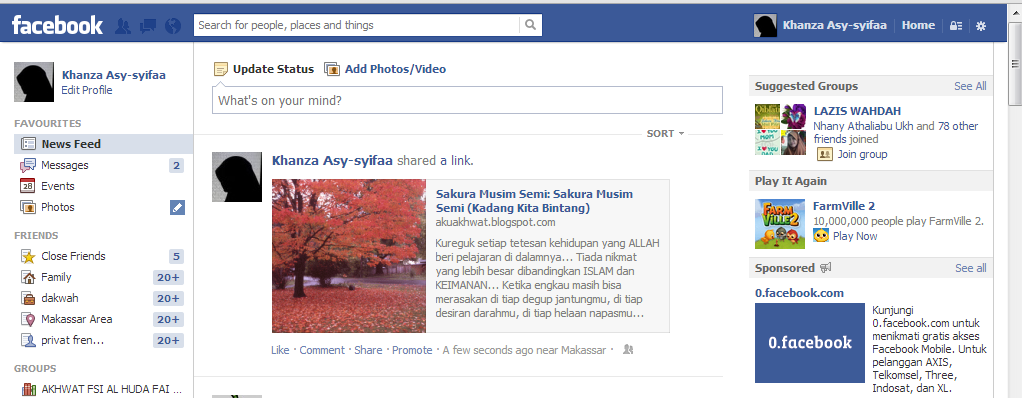The image size is (1022, 398).
Task: Open the account settings gear icon
Action: click(x=981, y=26)
